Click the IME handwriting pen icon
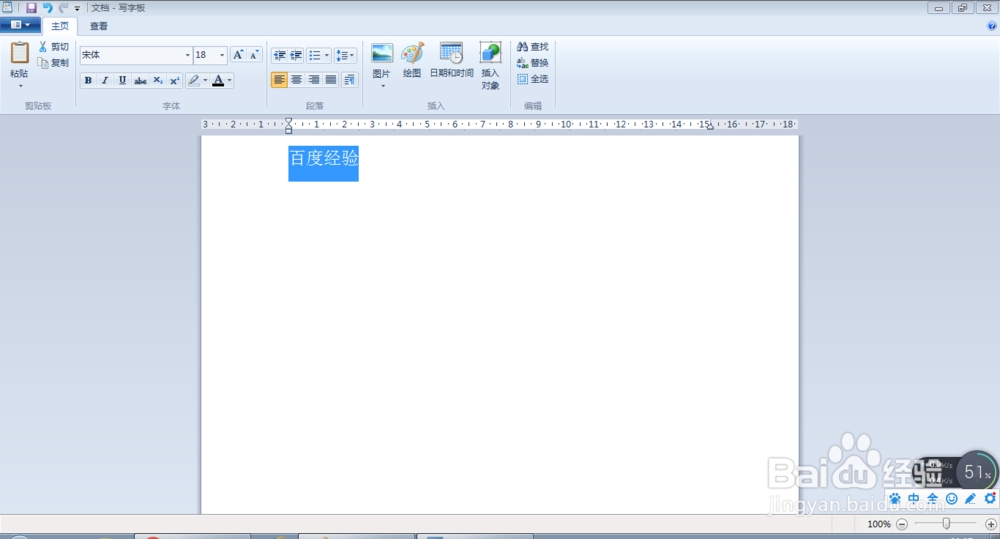 [x=971, y=499]
